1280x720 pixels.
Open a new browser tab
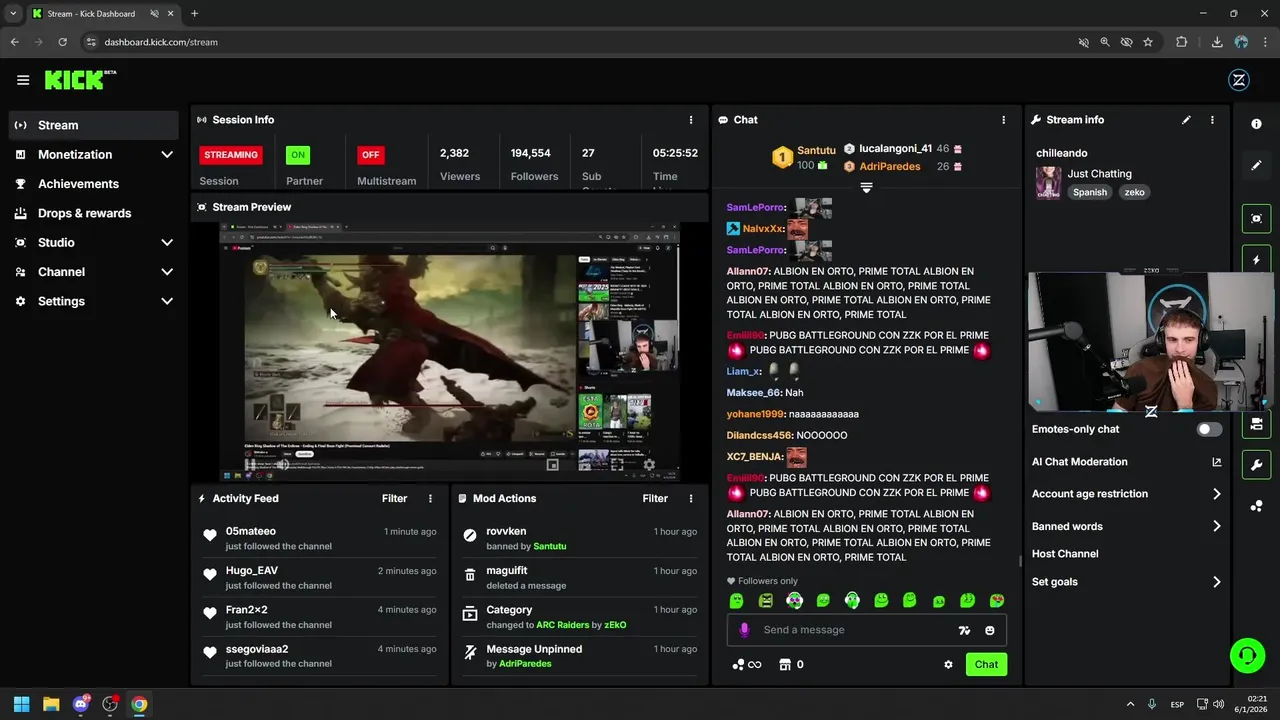pos(194,14)
